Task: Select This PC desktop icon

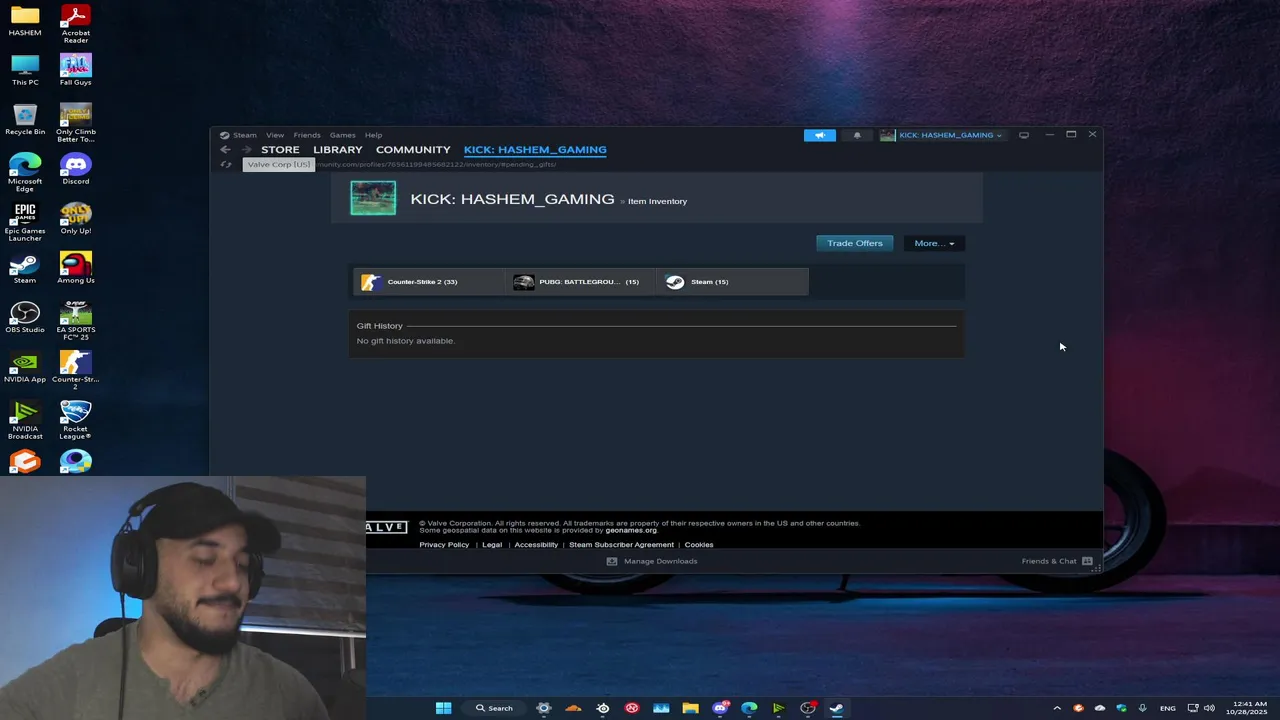Action: click(25, 70)
